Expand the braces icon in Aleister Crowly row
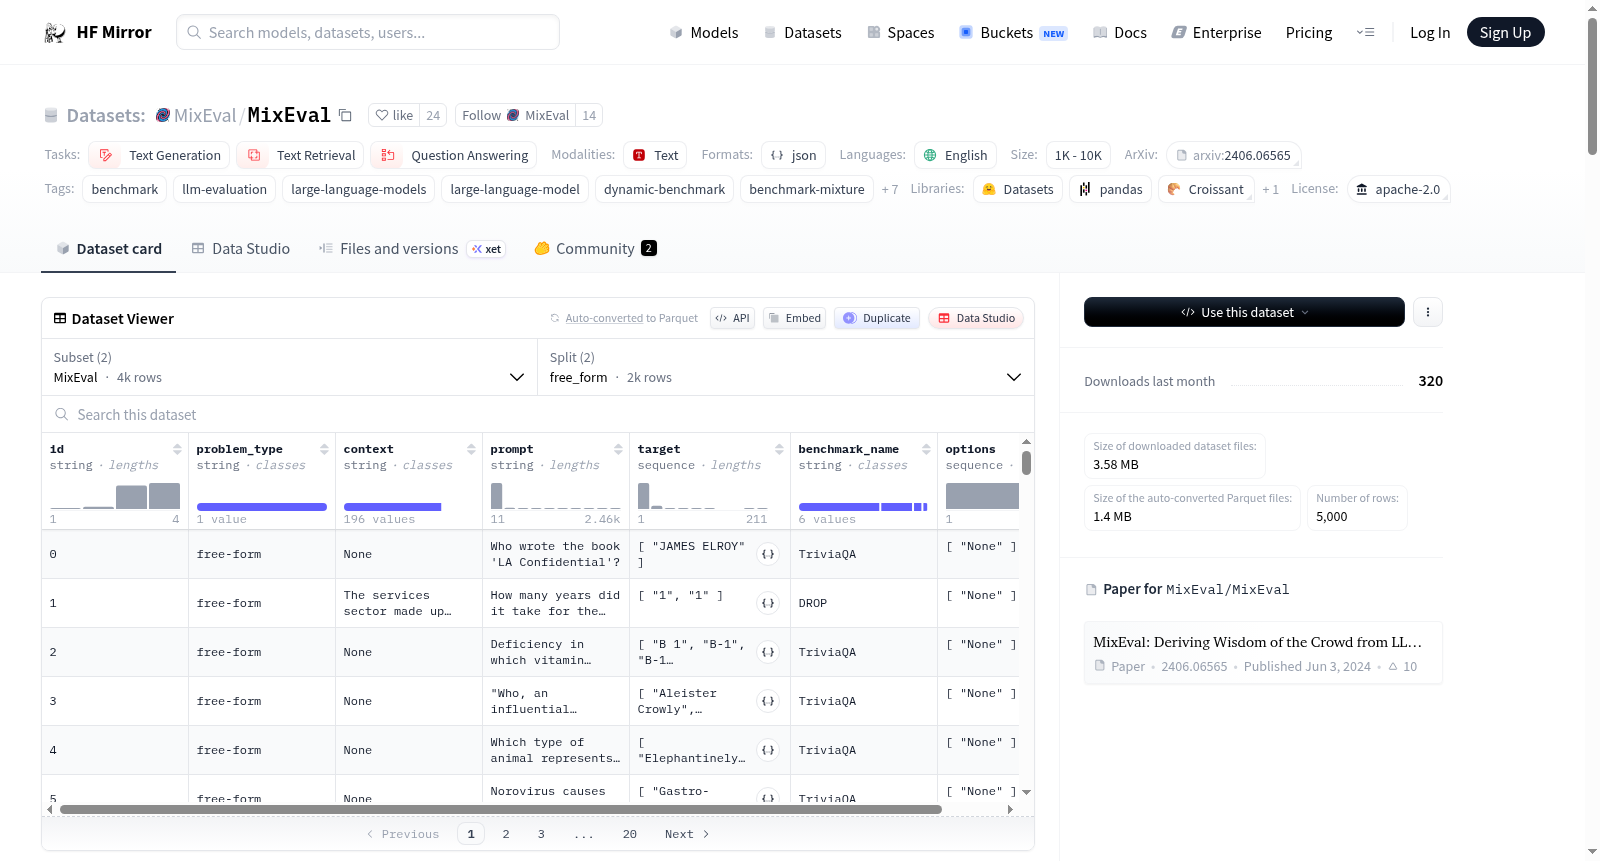Image resolution: width=1600 pixels, height=861 pixels. 768,701
